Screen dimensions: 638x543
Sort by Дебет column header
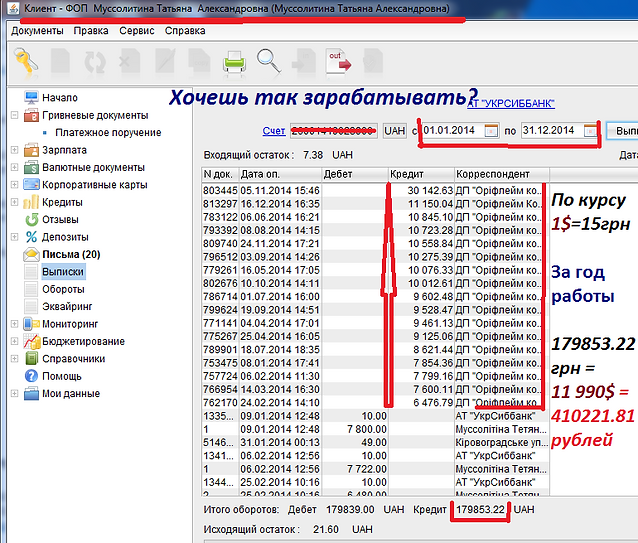point(355,174)
